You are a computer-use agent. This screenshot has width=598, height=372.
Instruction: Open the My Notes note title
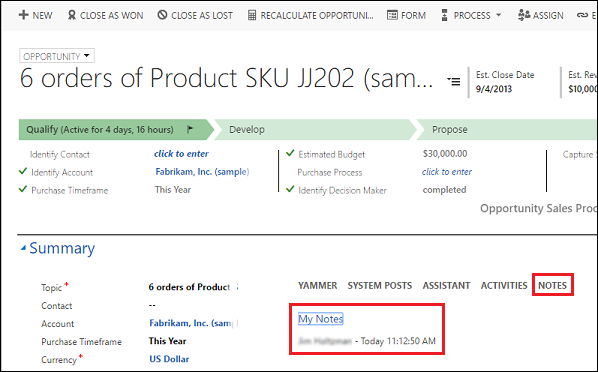320,319
